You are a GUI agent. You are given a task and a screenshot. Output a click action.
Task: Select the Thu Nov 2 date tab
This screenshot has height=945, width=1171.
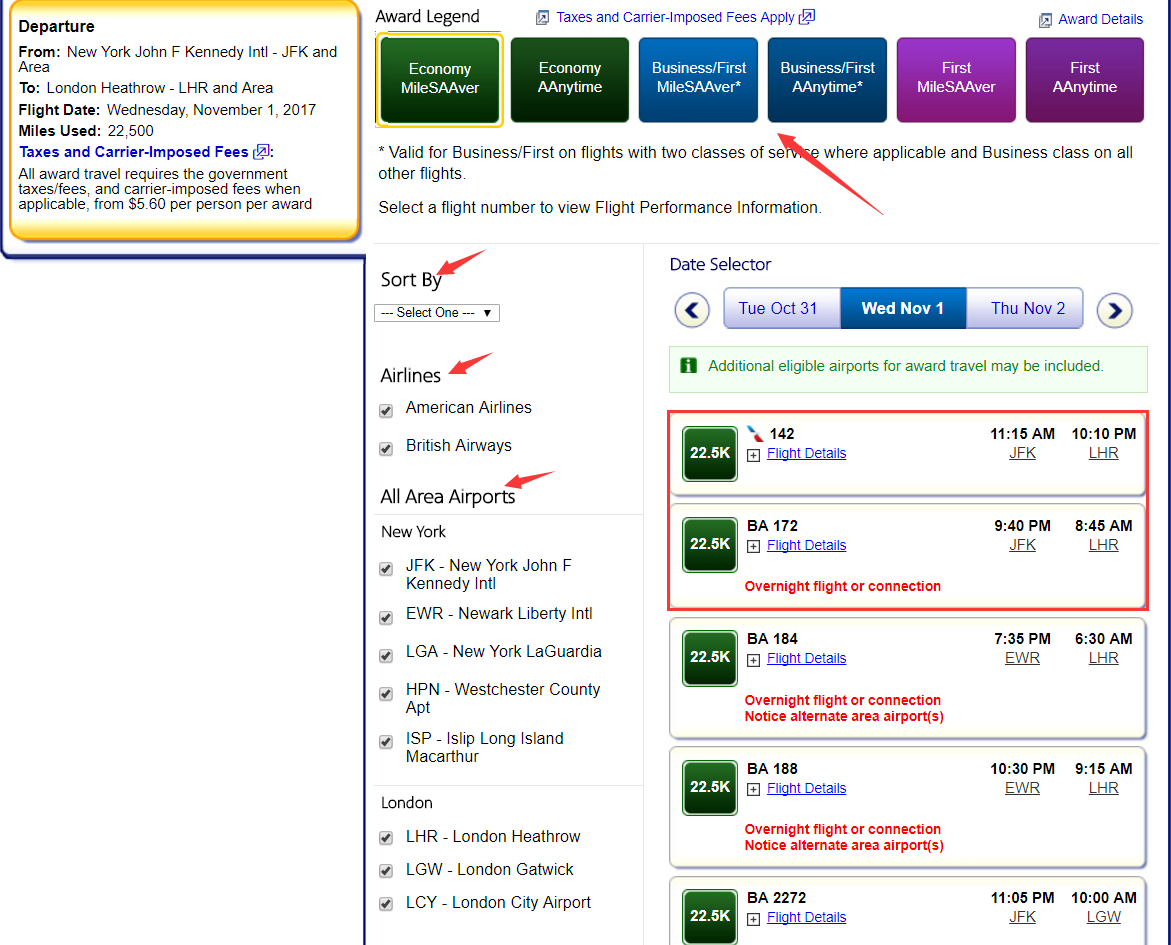coord(1025,309)
